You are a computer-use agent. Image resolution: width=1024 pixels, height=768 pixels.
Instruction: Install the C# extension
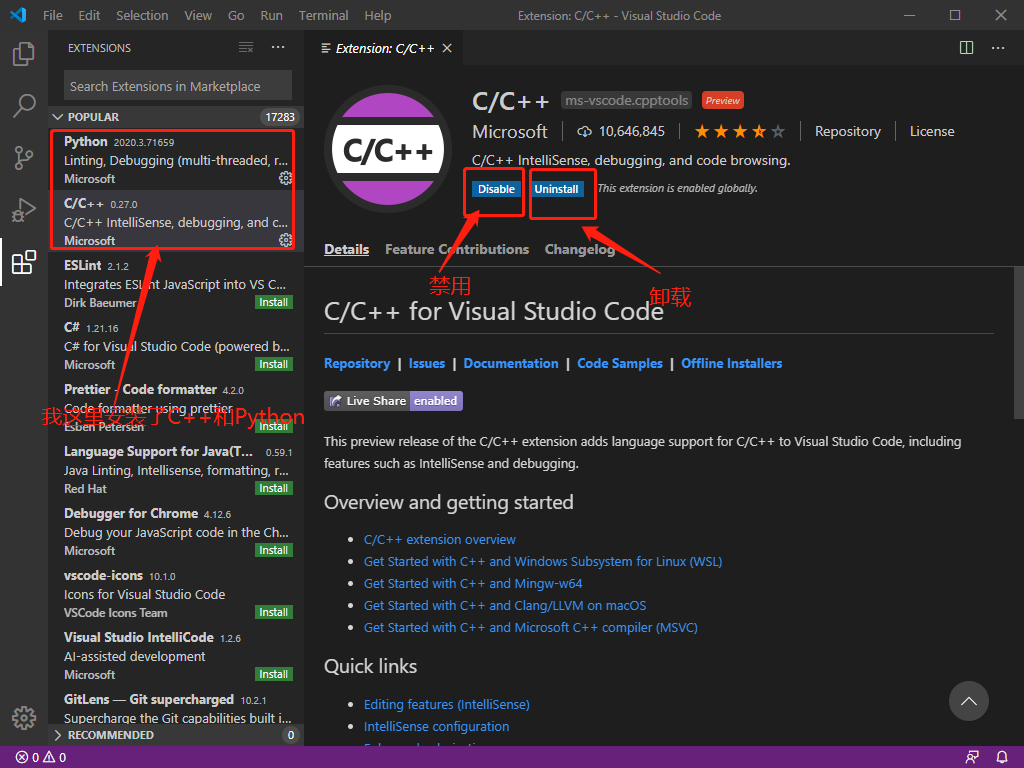[x=274, y=364]
